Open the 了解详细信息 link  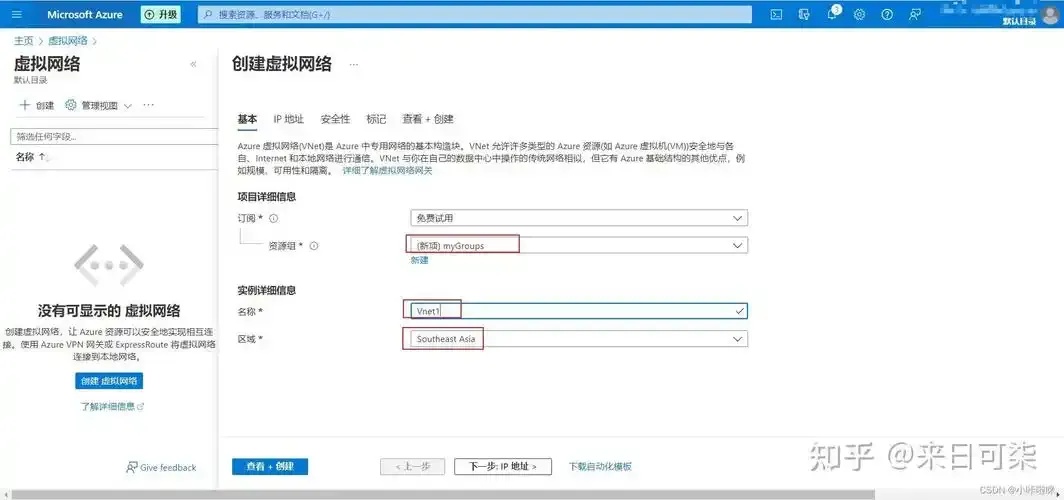112,406
